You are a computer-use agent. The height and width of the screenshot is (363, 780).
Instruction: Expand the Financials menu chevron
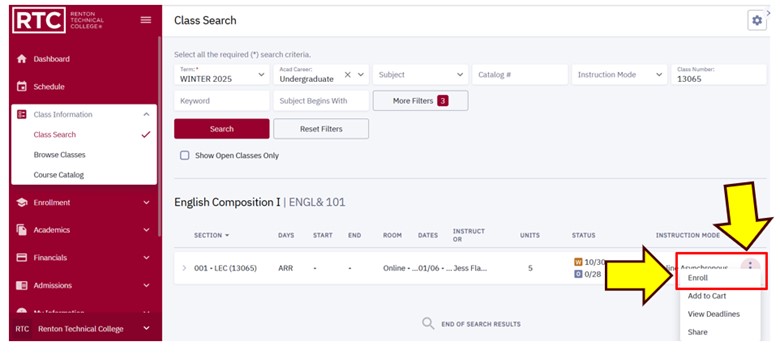coord(146,258)
